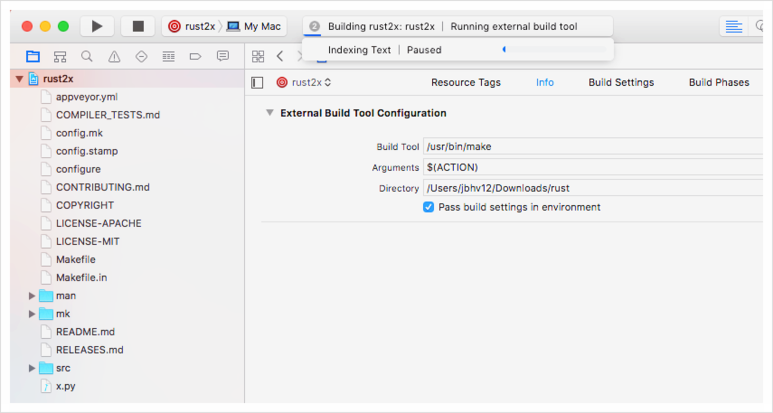Expand the src folder
773x413 pixels.
point(32,368)
